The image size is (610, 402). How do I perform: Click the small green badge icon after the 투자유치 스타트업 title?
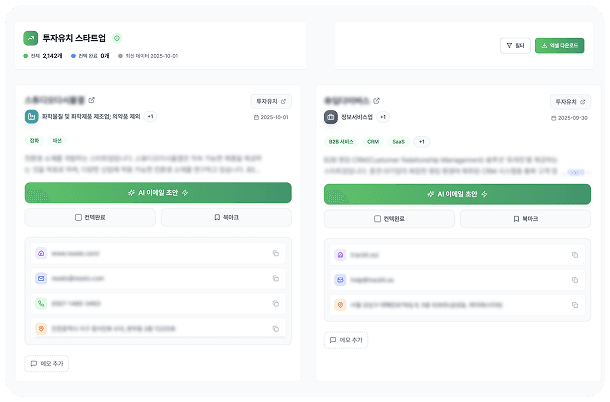(117, 38)
